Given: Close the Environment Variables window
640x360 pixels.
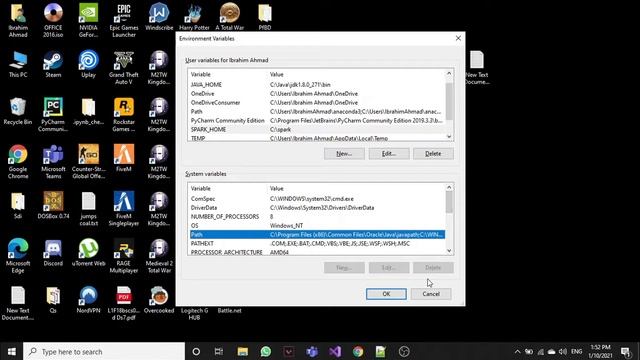Looking at the screenshot, I should click(458, 38).
